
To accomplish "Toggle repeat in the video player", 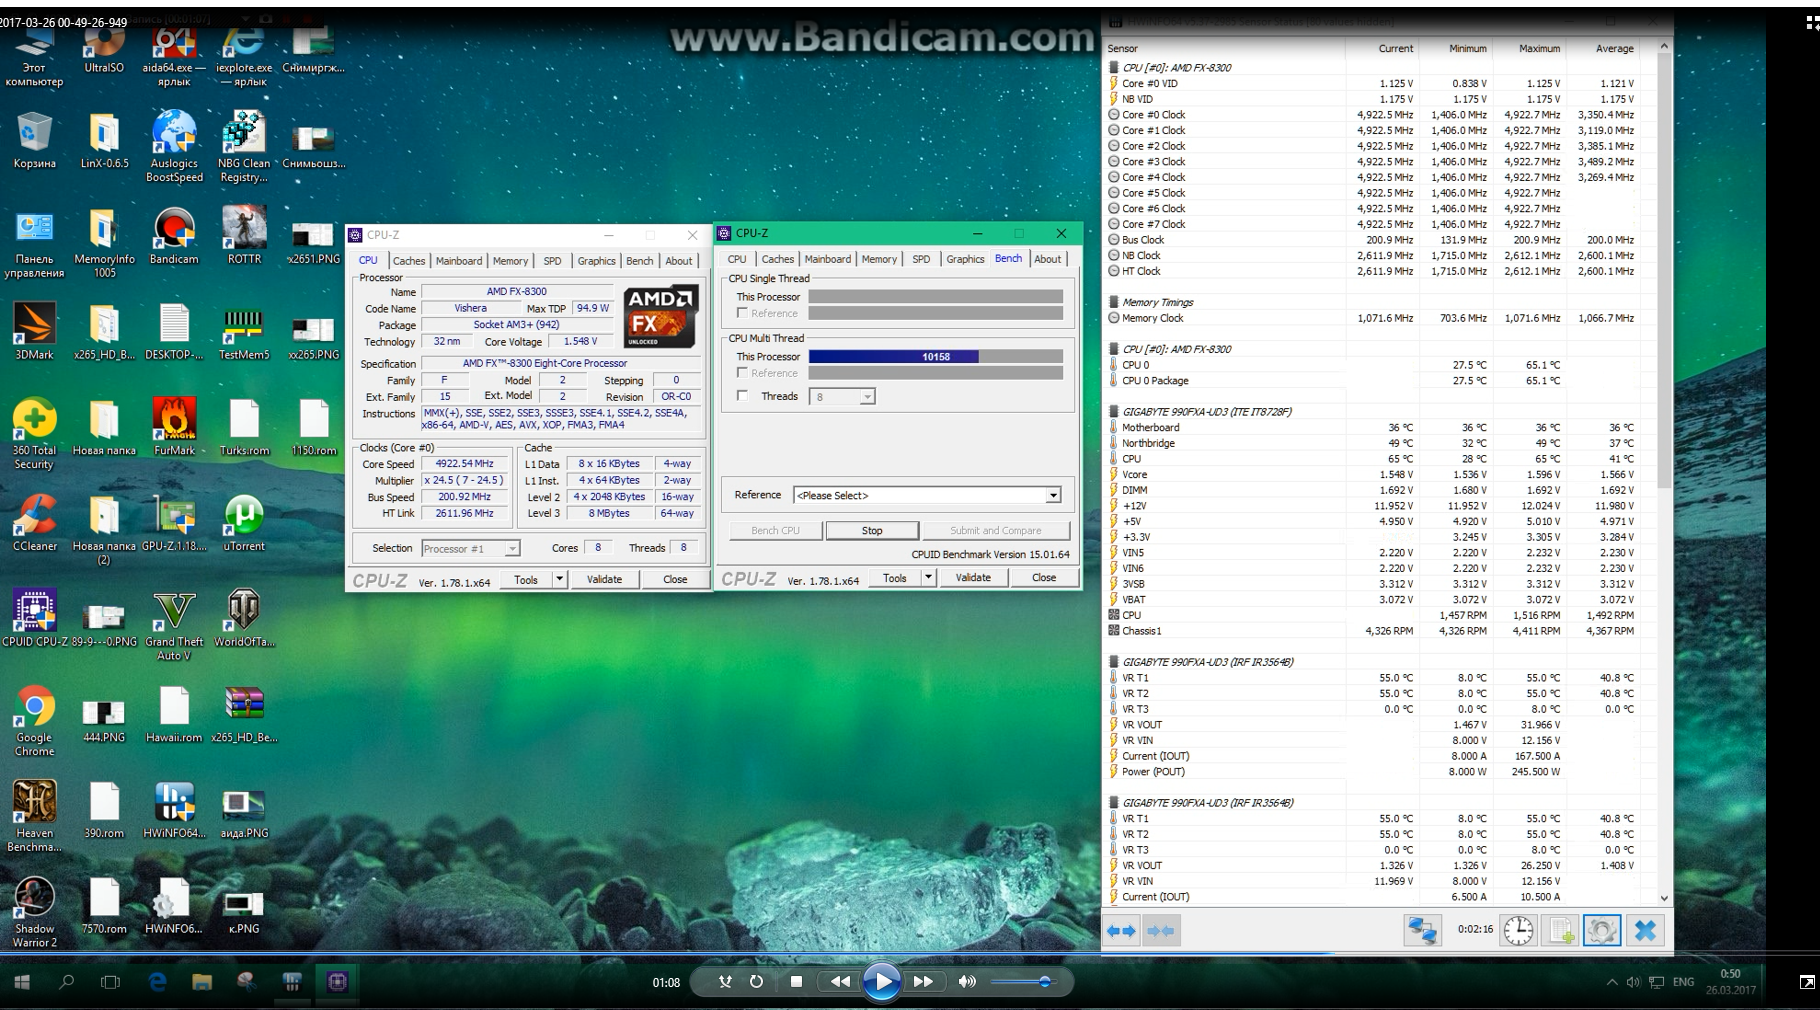I will [756, 982].
